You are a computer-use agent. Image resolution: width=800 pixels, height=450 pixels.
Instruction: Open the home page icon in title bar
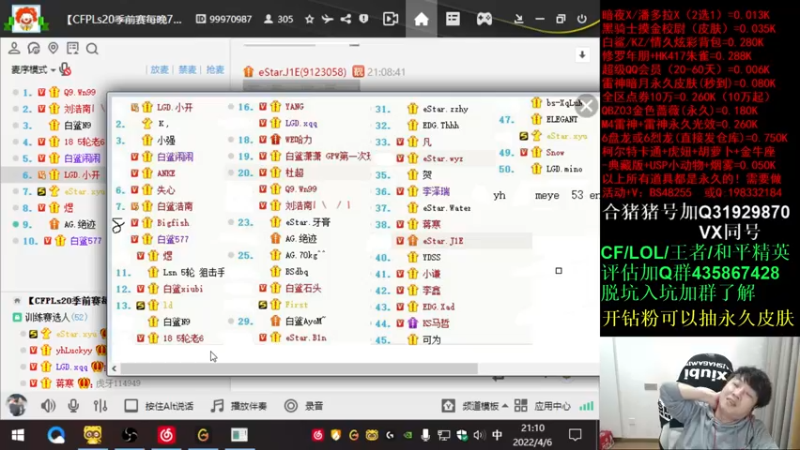[421, 19]
